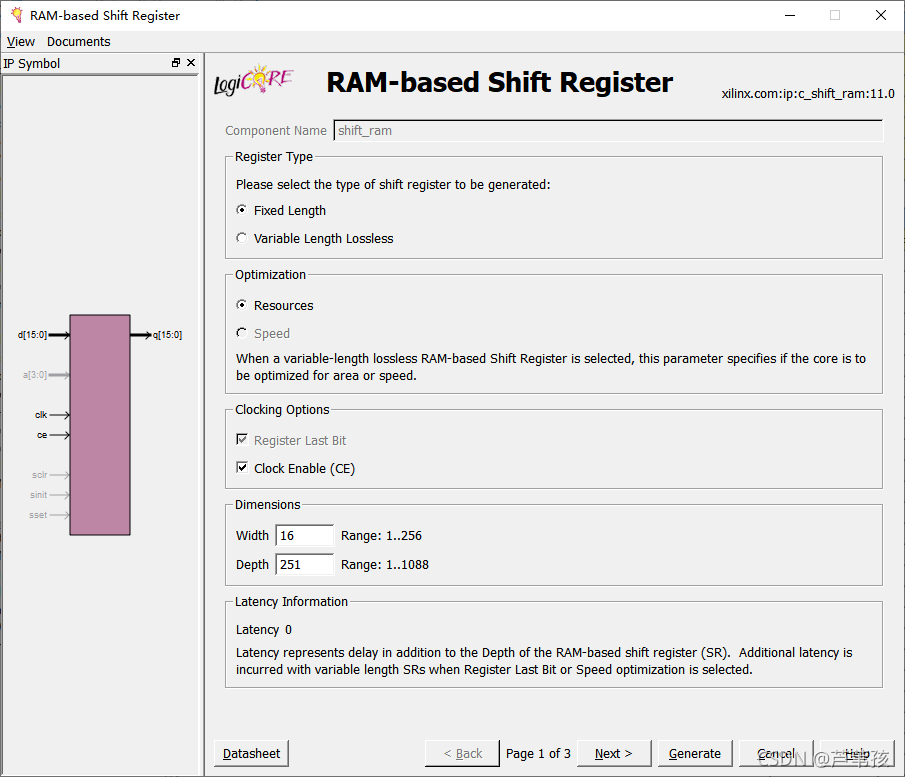This screenshot has width=905, height=777.
Task: Click the 'Latency 0' value
Action: tap(264, 630)
